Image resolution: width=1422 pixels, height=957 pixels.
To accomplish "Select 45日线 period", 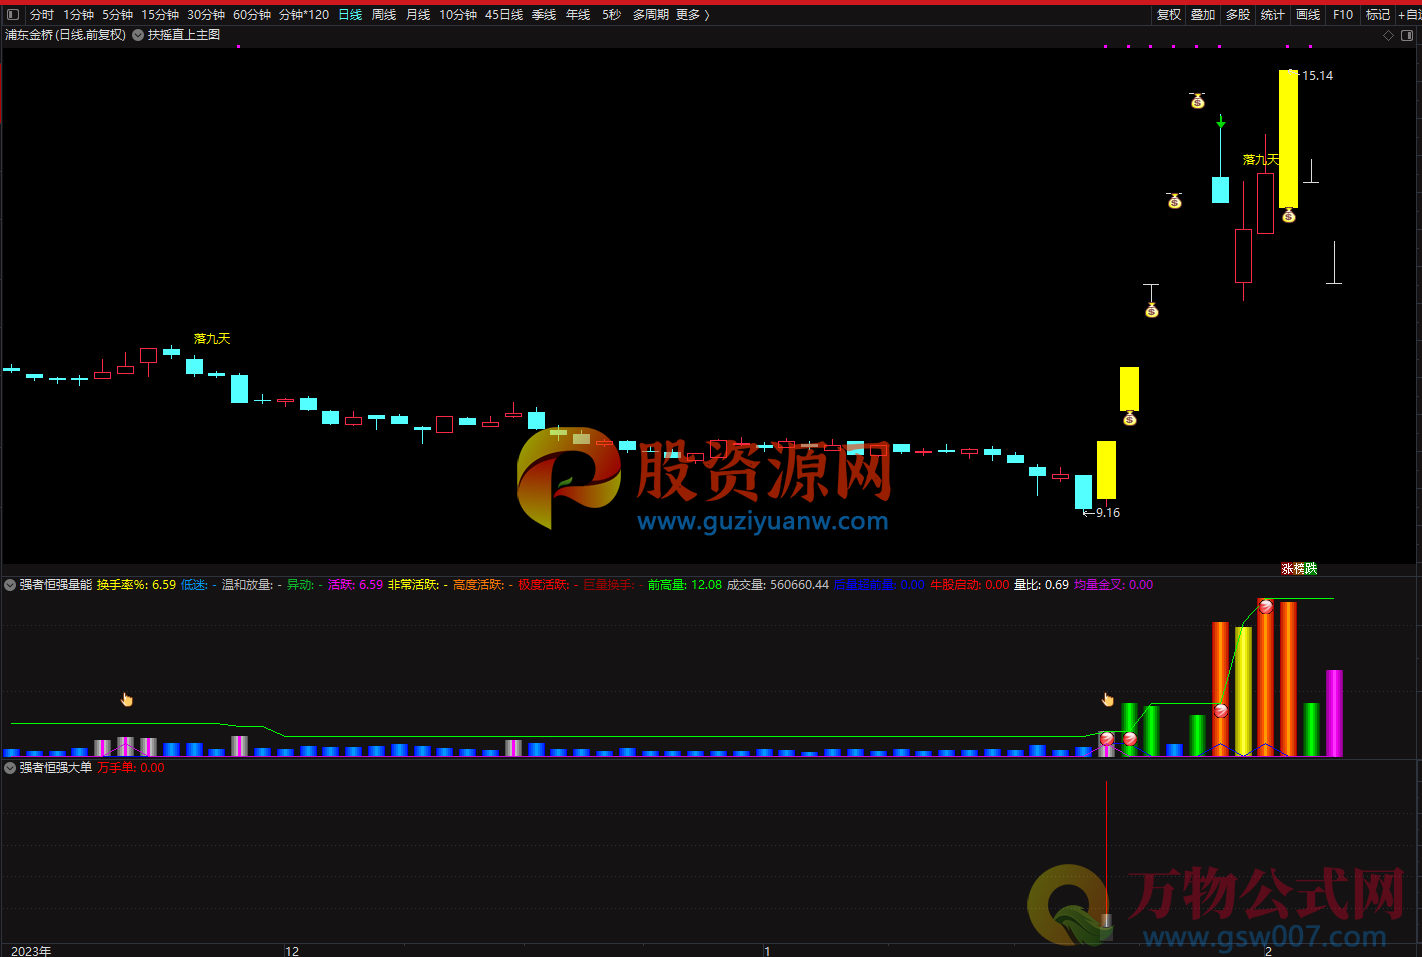I will pos(504,15).
